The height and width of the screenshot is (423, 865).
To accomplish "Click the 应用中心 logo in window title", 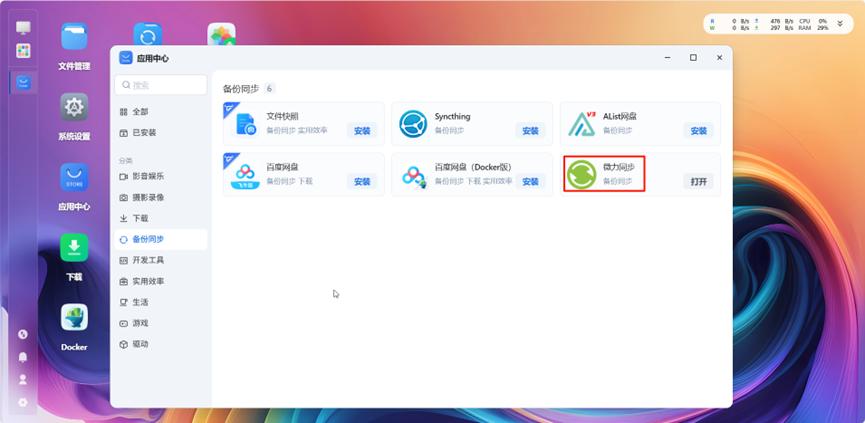I will (x=126, y=58).
